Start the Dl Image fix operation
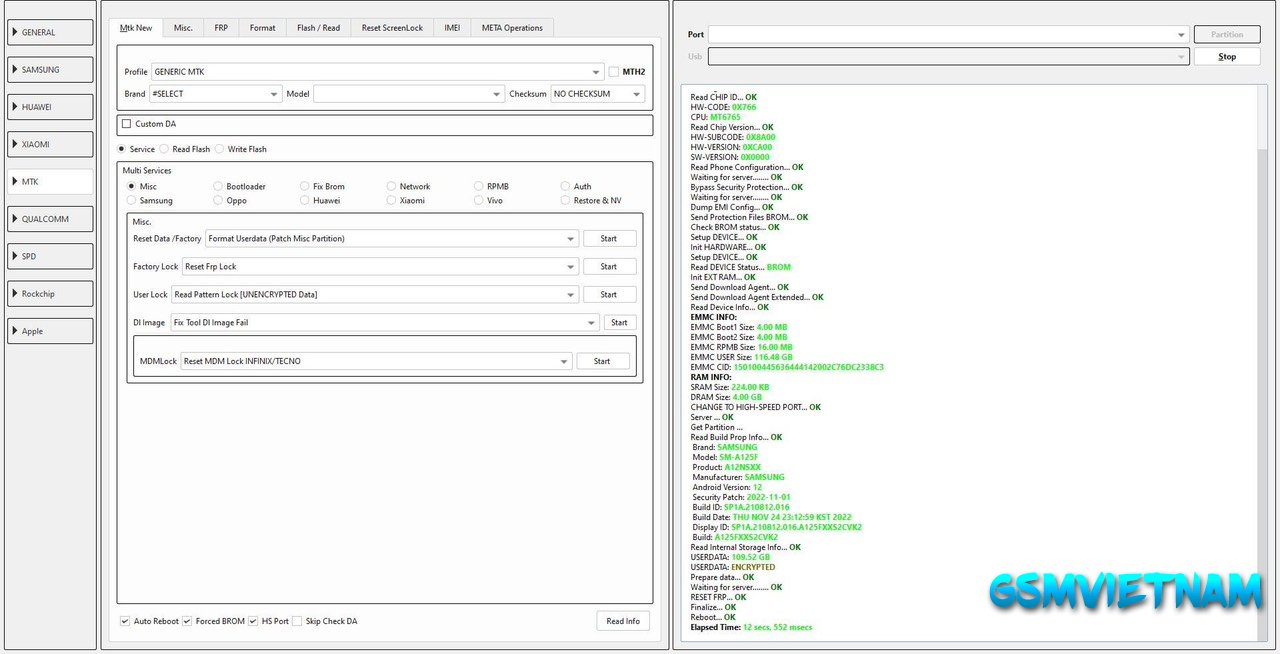This screenshot has width=1280, height=654. [620, 322]
